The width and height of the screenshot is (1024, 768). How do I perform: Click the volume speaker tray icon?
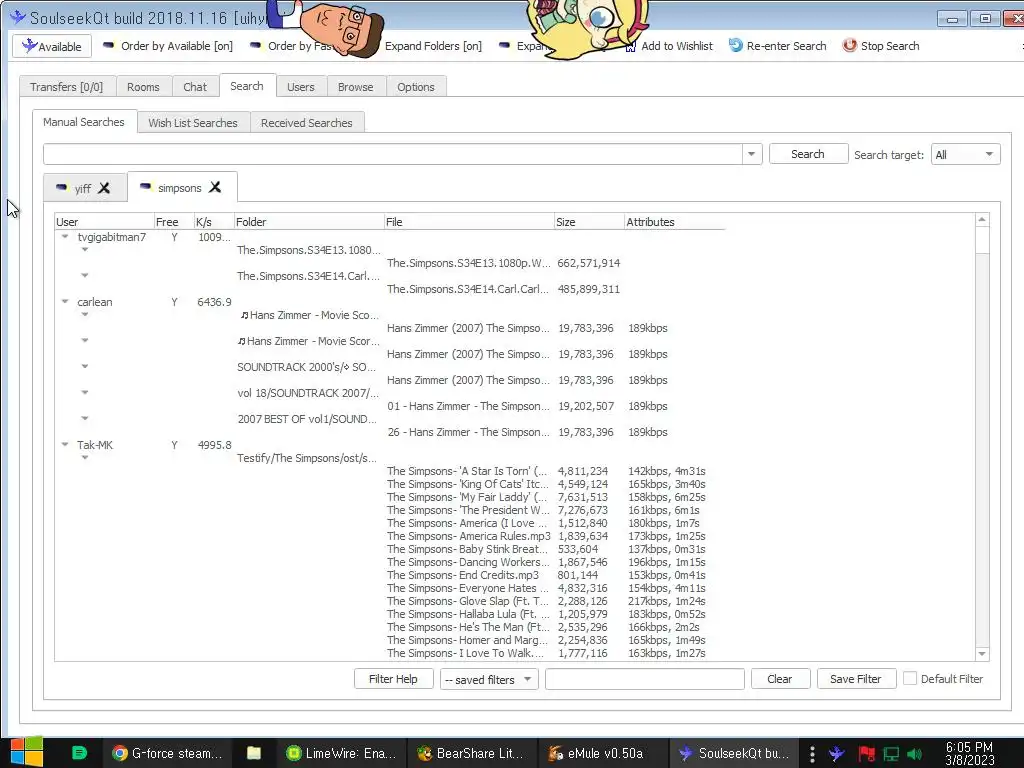(914, 754)
